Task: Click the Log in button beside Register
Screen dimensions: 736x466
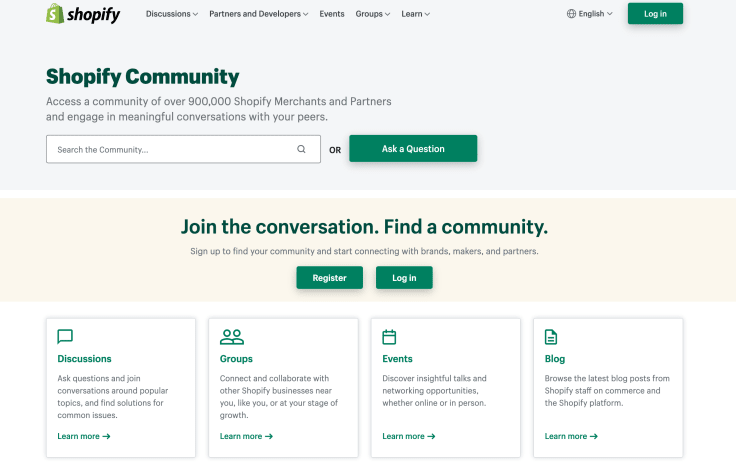Action: tap(404, 278)
